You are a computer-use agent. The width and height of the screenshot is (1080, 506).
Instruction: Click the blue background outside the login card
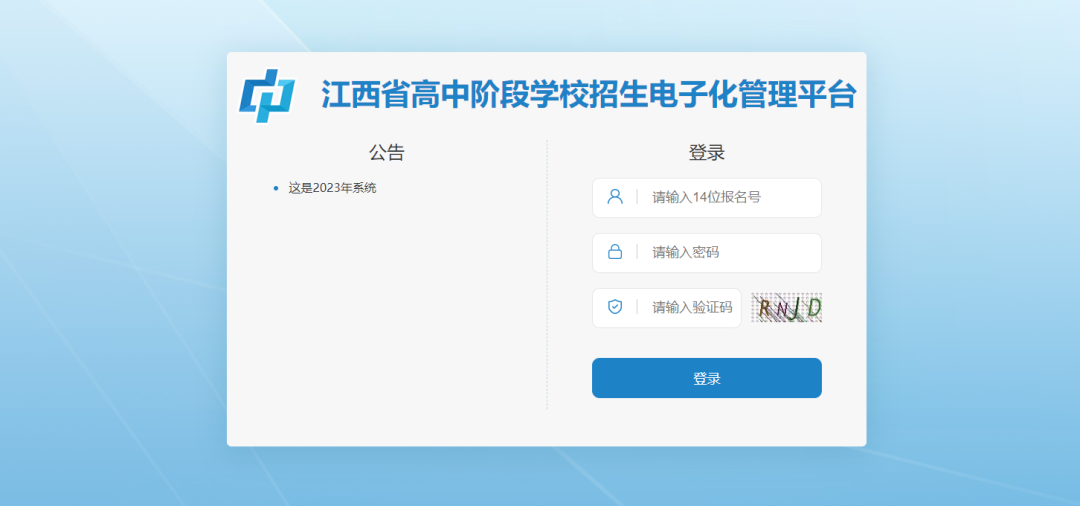[x=110, y=300]
